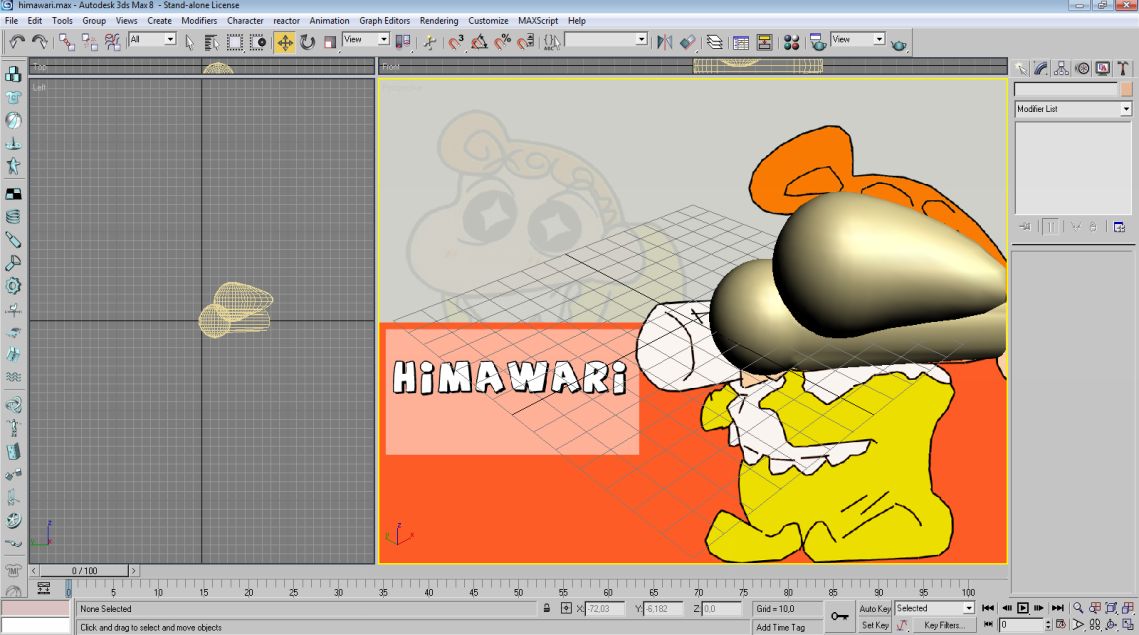Switch to the Modify command panel tab
The image size is (1139, 635).
click(x=1042, y=68)
